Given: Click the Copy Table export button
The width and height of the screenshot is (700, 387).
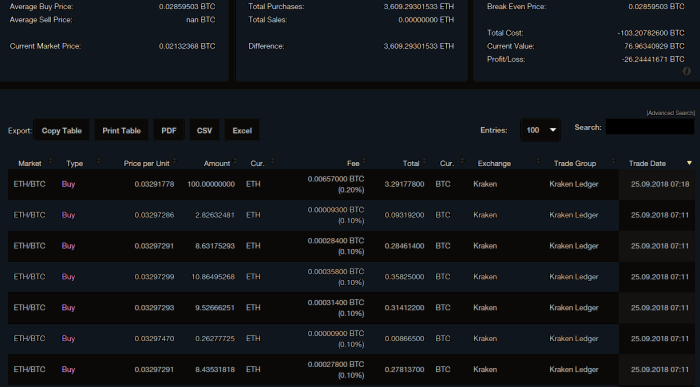Looking at the screenshot, I should point(62,130).
